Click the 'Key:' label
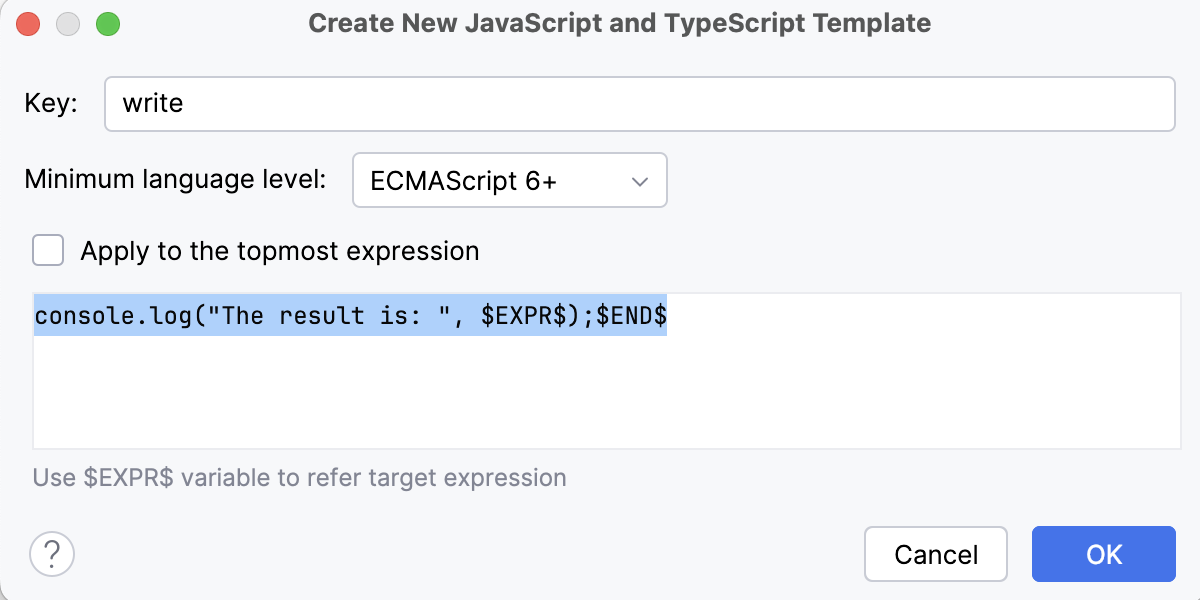Viewport: 1200px width, 600px height. (50, 103)
